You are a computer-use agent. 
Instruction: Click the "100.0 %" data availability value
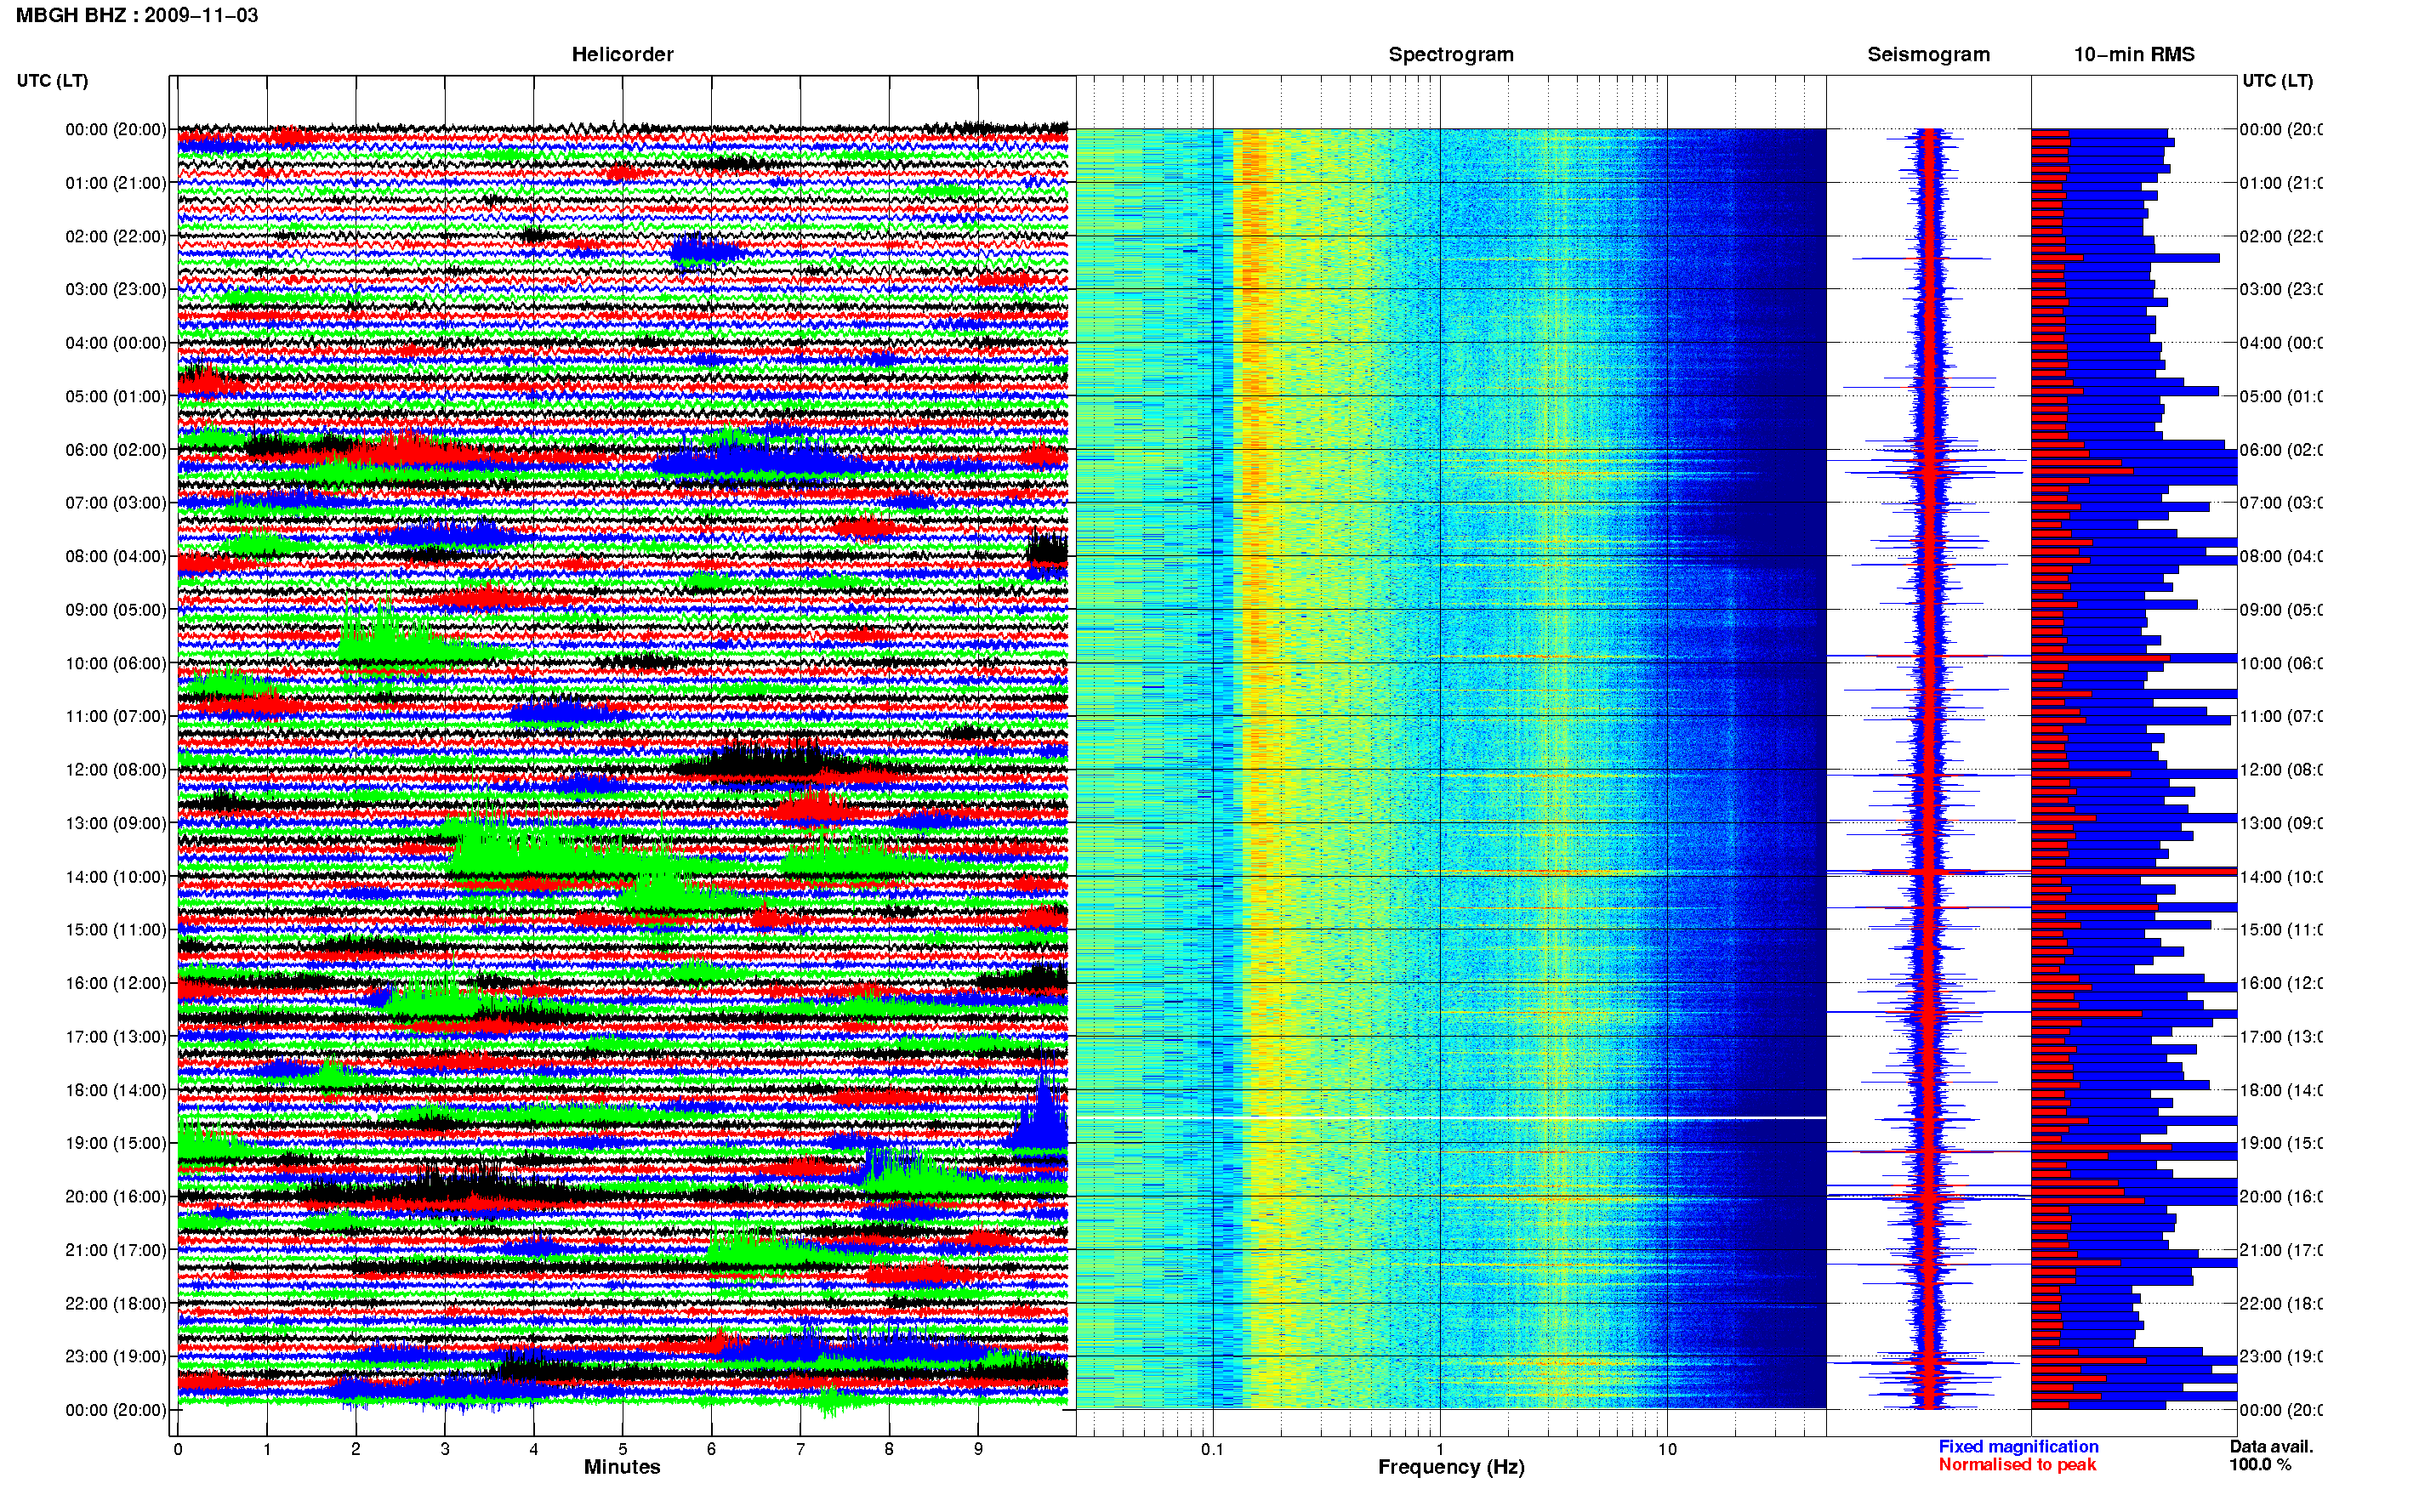[x=2260, y=1464]
